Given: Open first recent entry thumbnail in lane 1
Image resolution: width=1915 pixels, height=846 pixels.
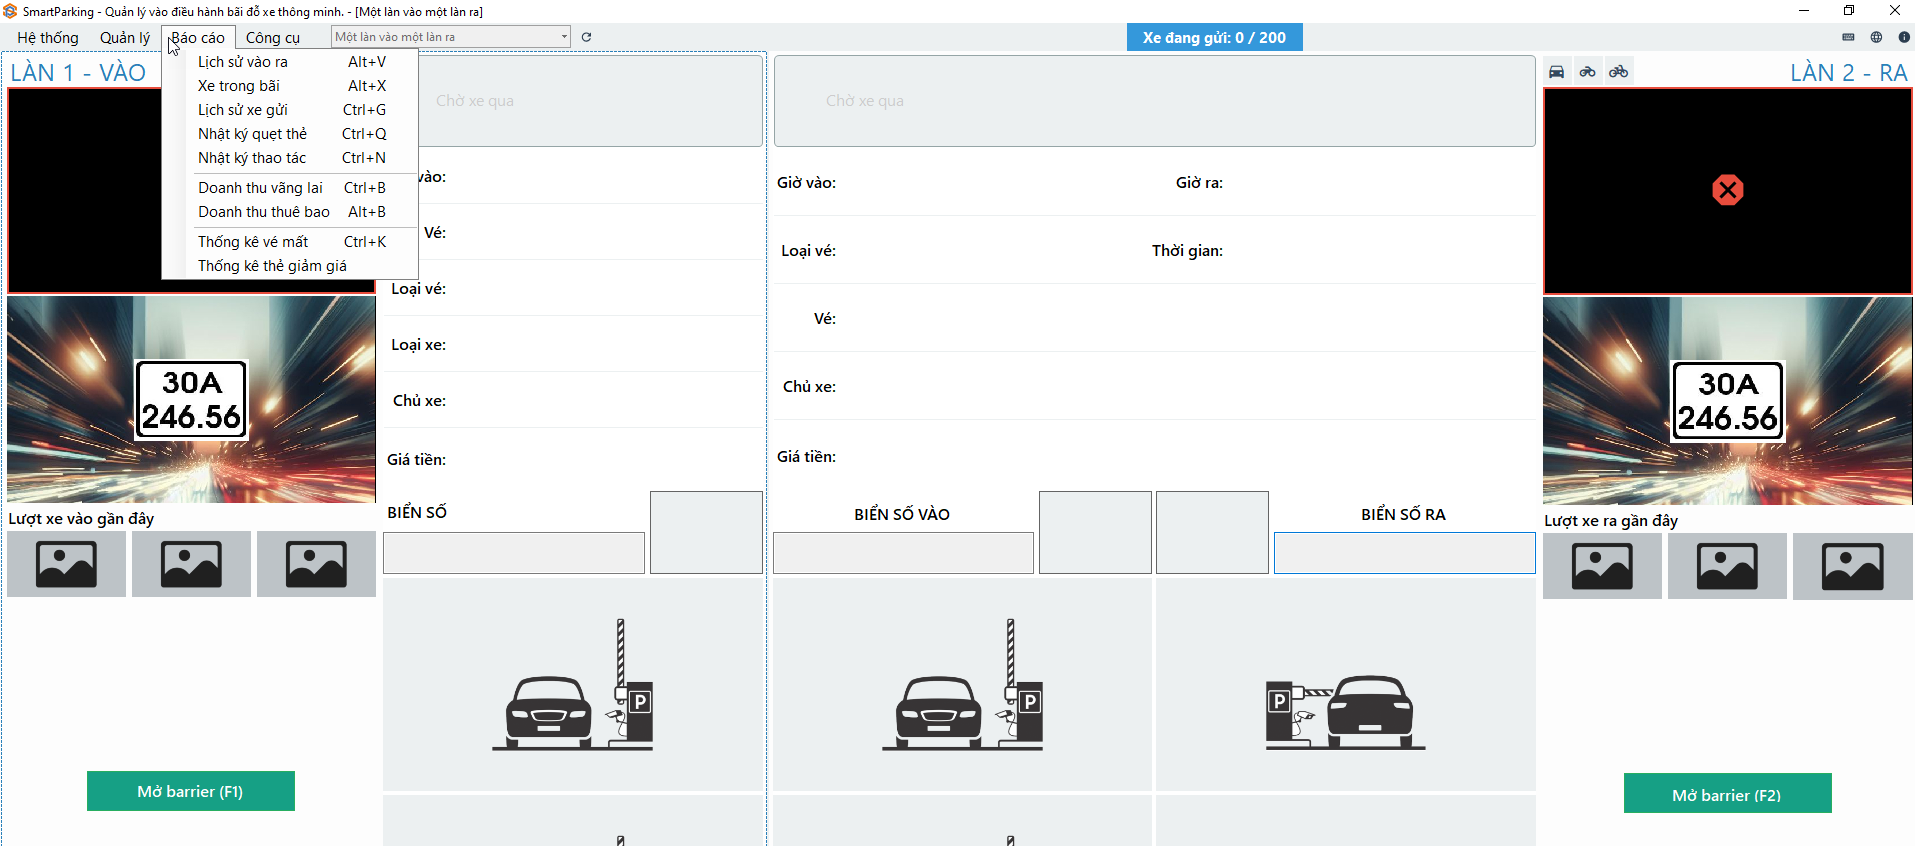Looking at the screenshot, I should (67, 564).
